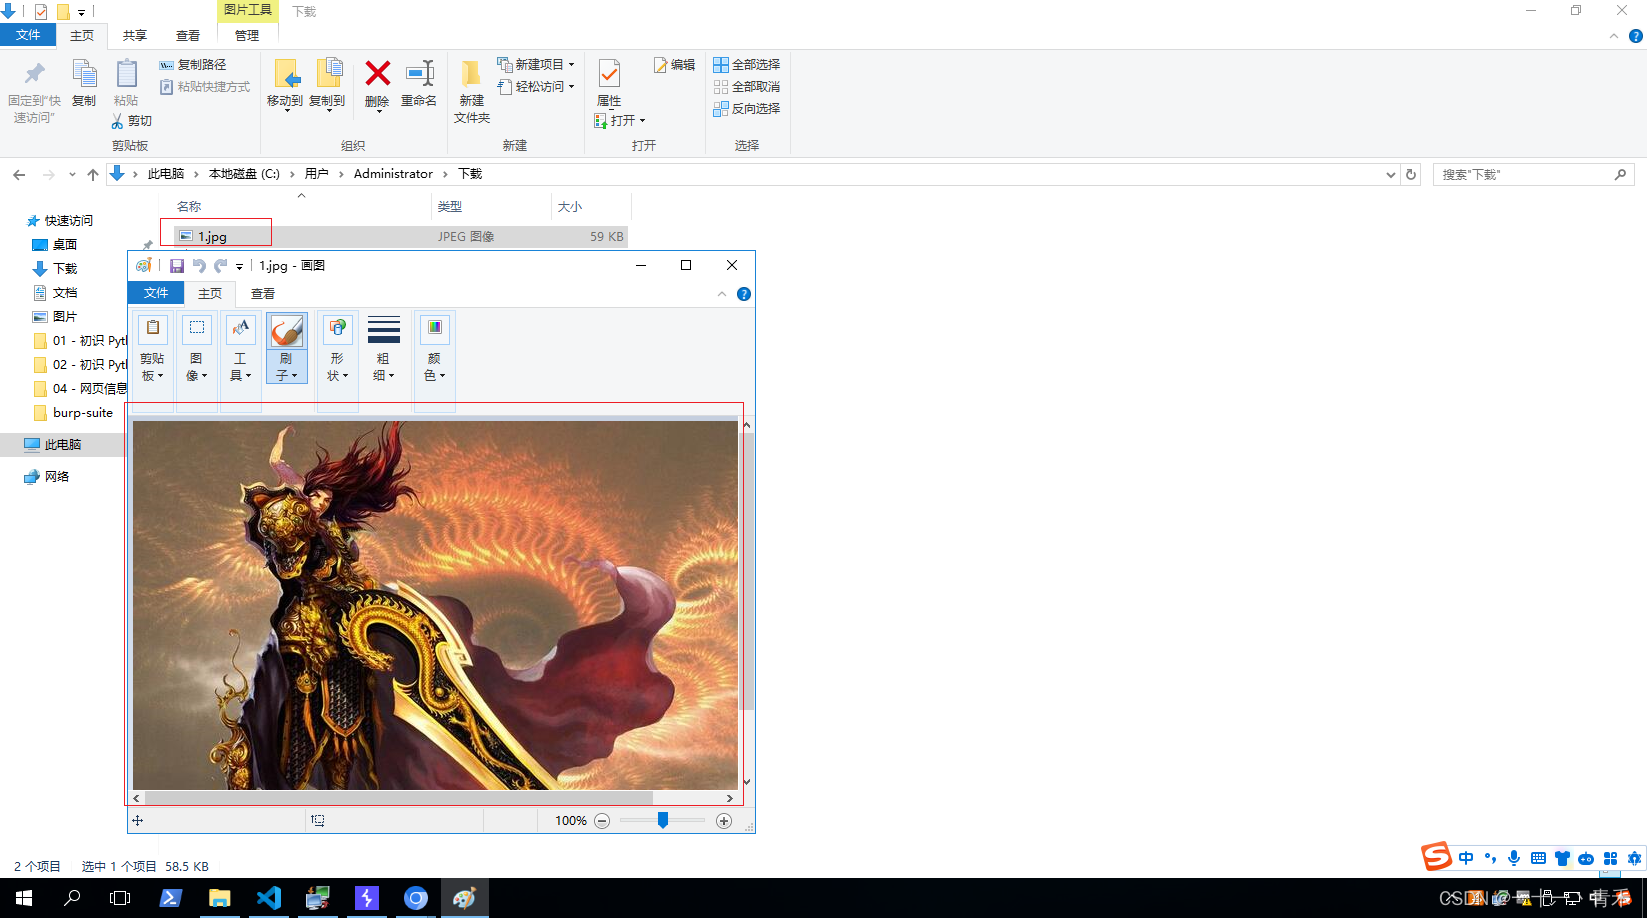
Task: Open the Windows Start menu
Action: click(24, 898)
